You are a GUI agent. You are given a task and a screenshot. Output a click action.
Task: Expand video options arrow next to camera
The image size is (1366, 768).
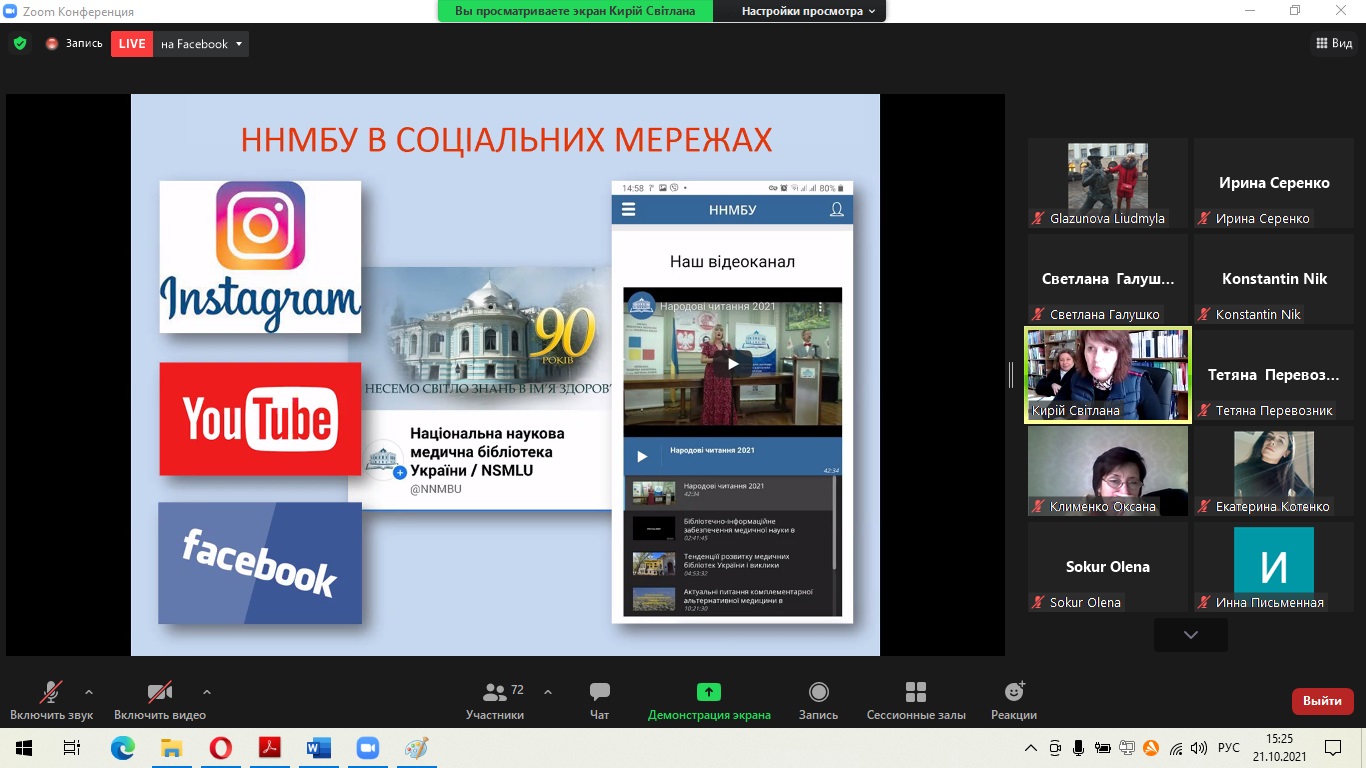[x=207, y=692]
